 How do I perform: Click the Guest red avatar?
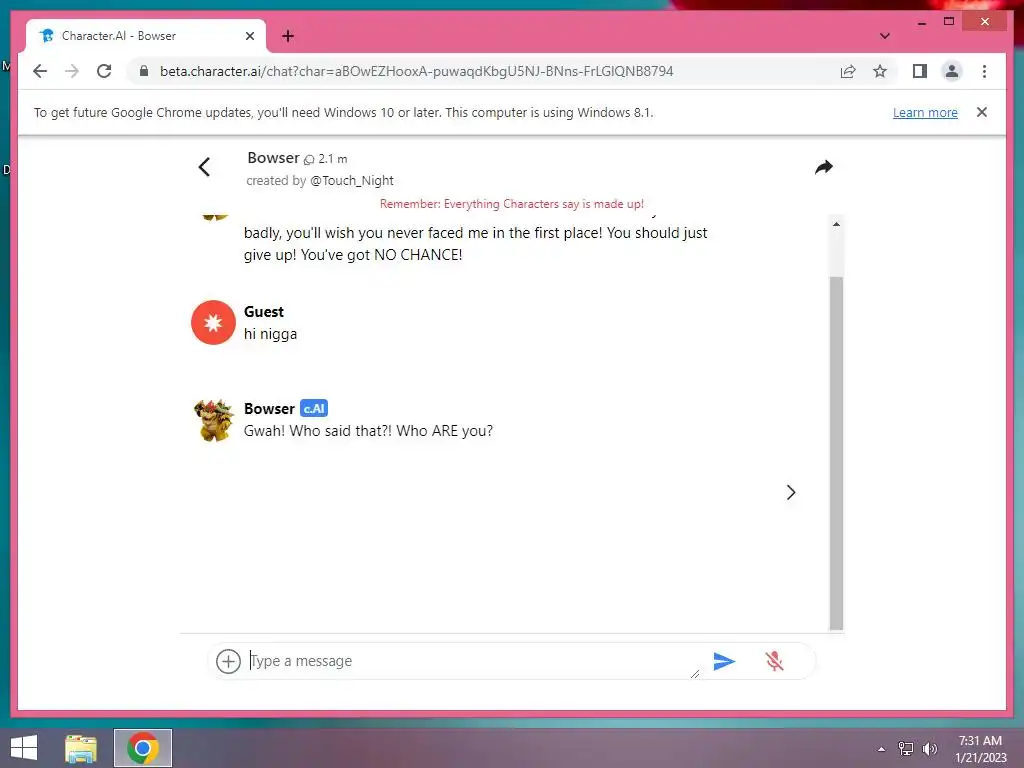(x=213, y=323)
